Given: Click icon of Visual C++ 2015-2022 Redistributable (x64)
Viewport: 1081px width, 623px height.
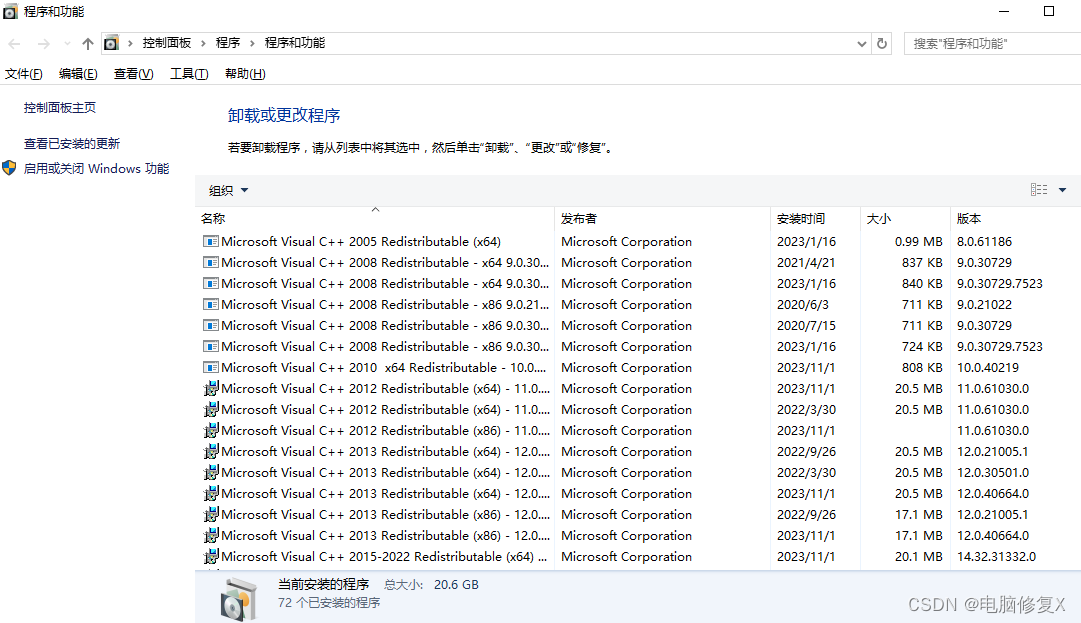Looking at the screenshot, I should click(x=211, y=557).
